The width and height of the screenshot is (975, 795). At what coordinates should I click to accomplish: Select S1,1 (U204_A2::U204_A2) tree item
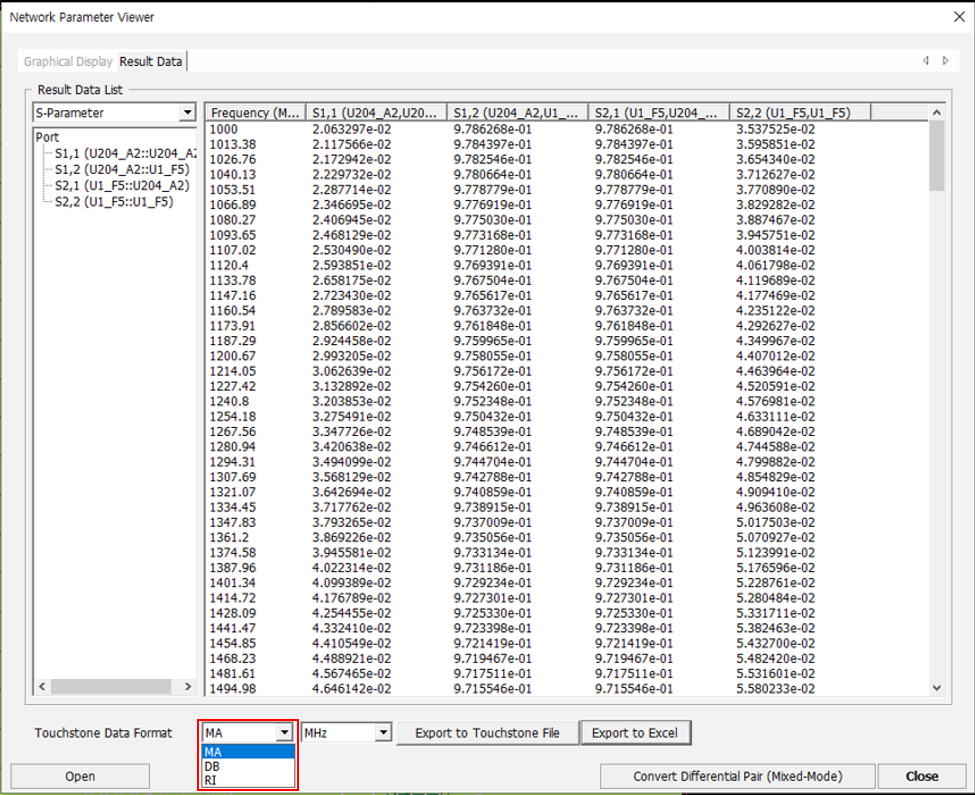pyautogui.click(x=124, y=154)
